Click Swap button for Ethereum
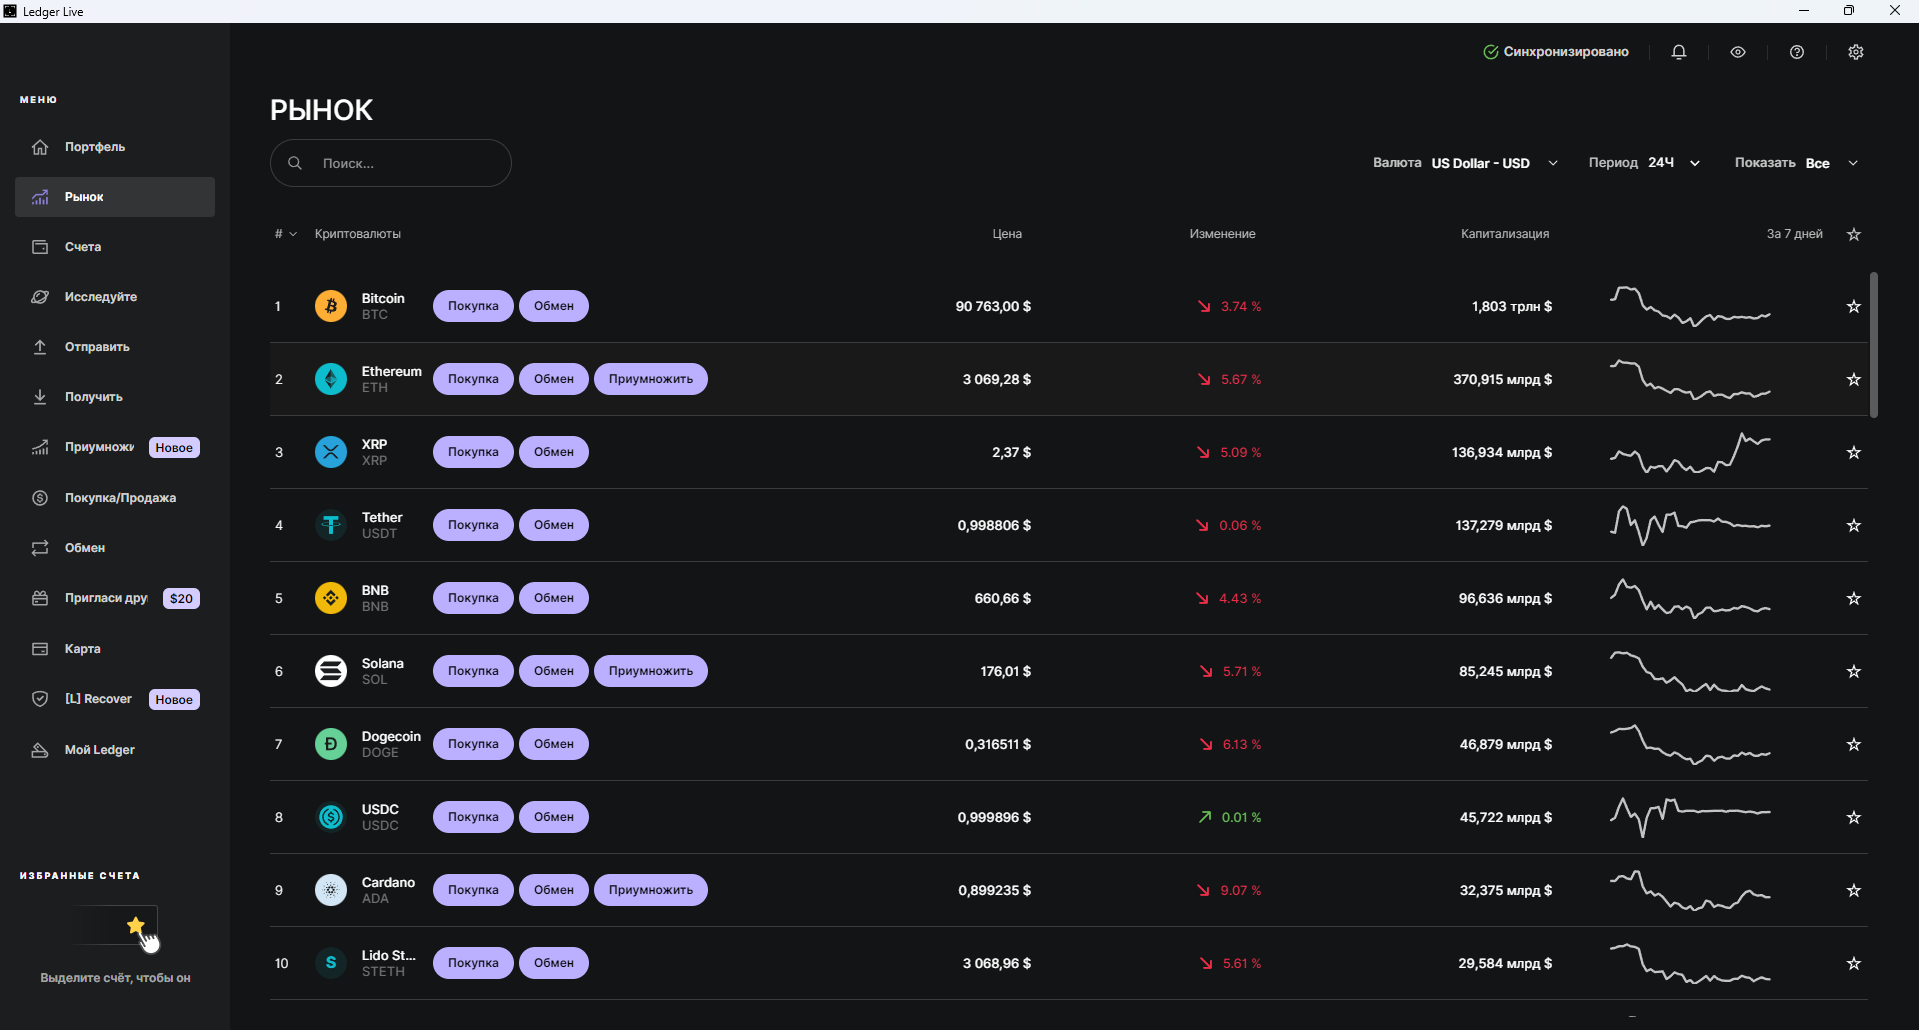1919x1030 pixels. tap(554, 379)
